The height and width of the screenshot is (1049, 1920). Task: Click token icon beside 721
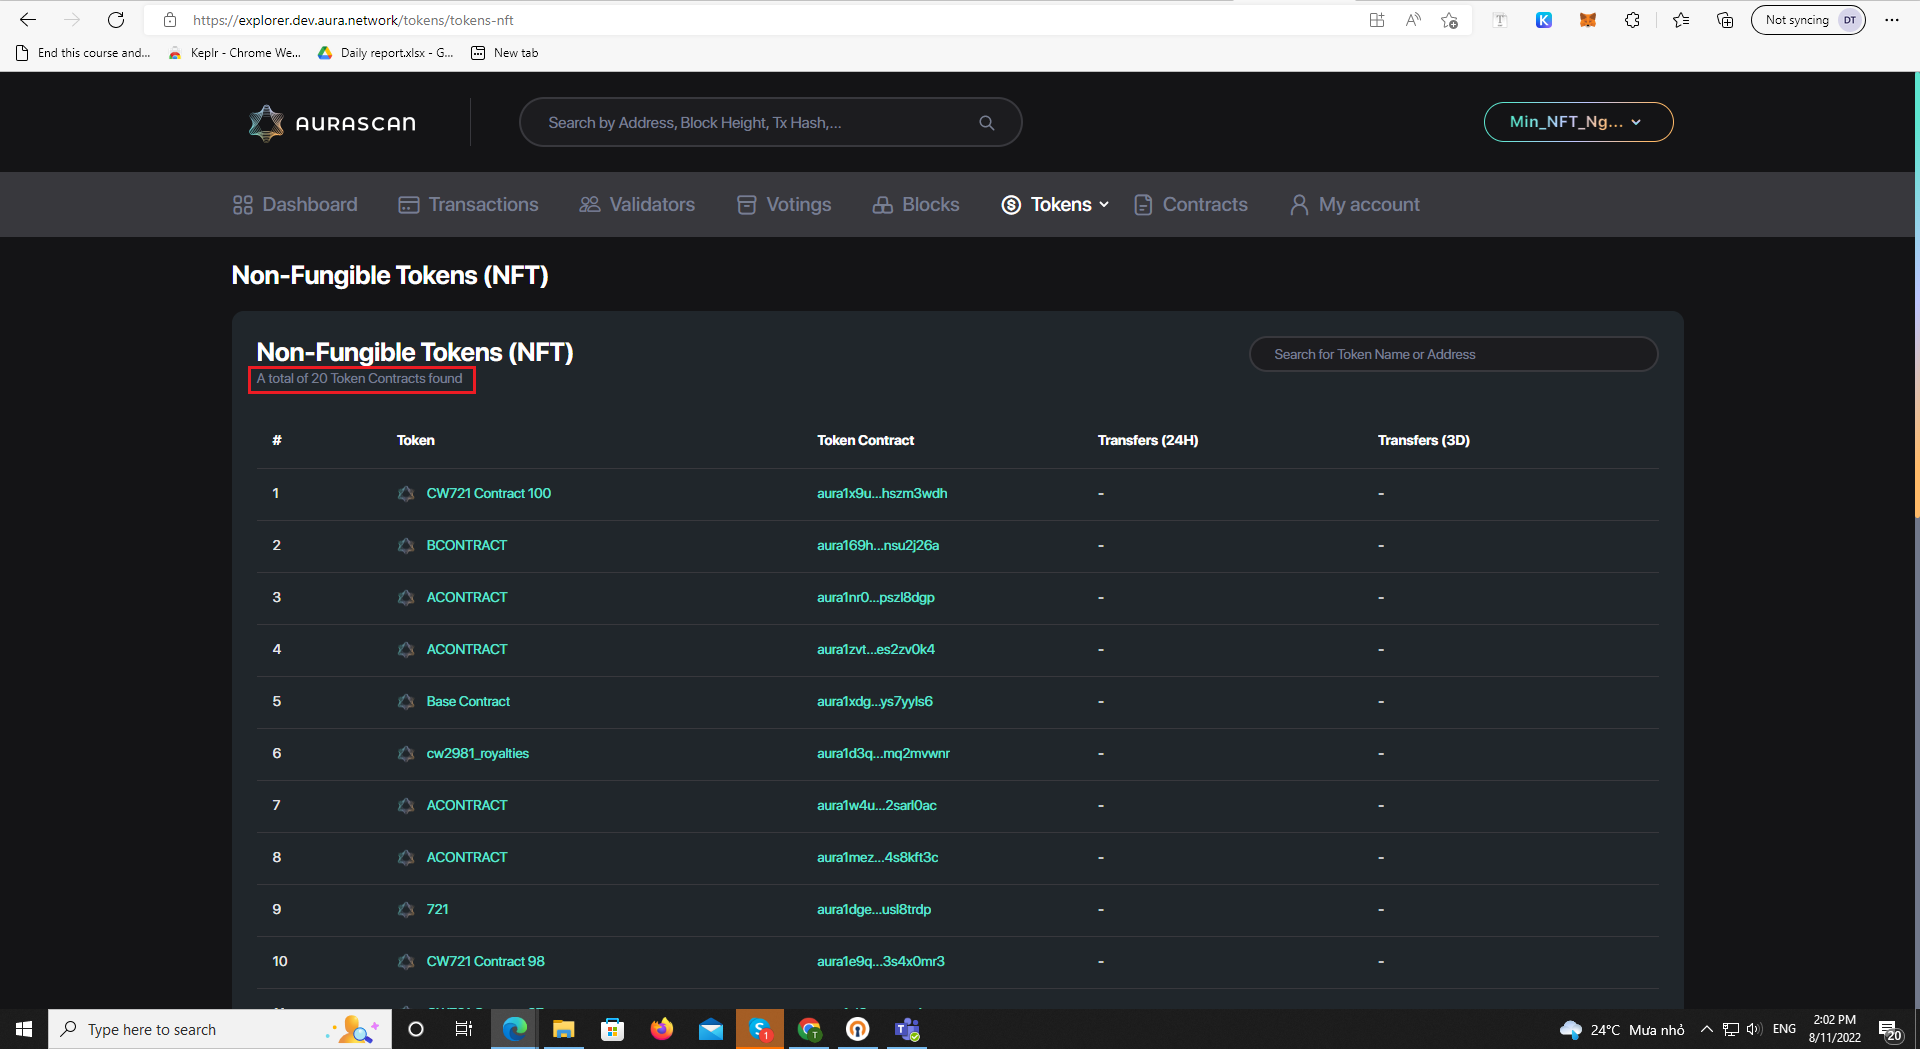pyautogui.click(x=406, y=910)
